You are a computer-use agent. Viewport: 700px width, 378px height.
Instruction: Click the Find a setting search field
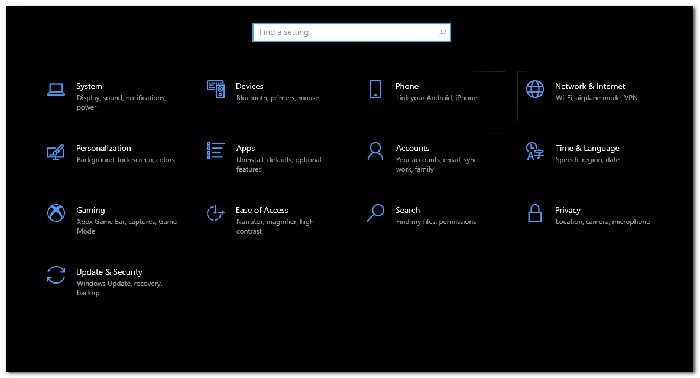351,33
